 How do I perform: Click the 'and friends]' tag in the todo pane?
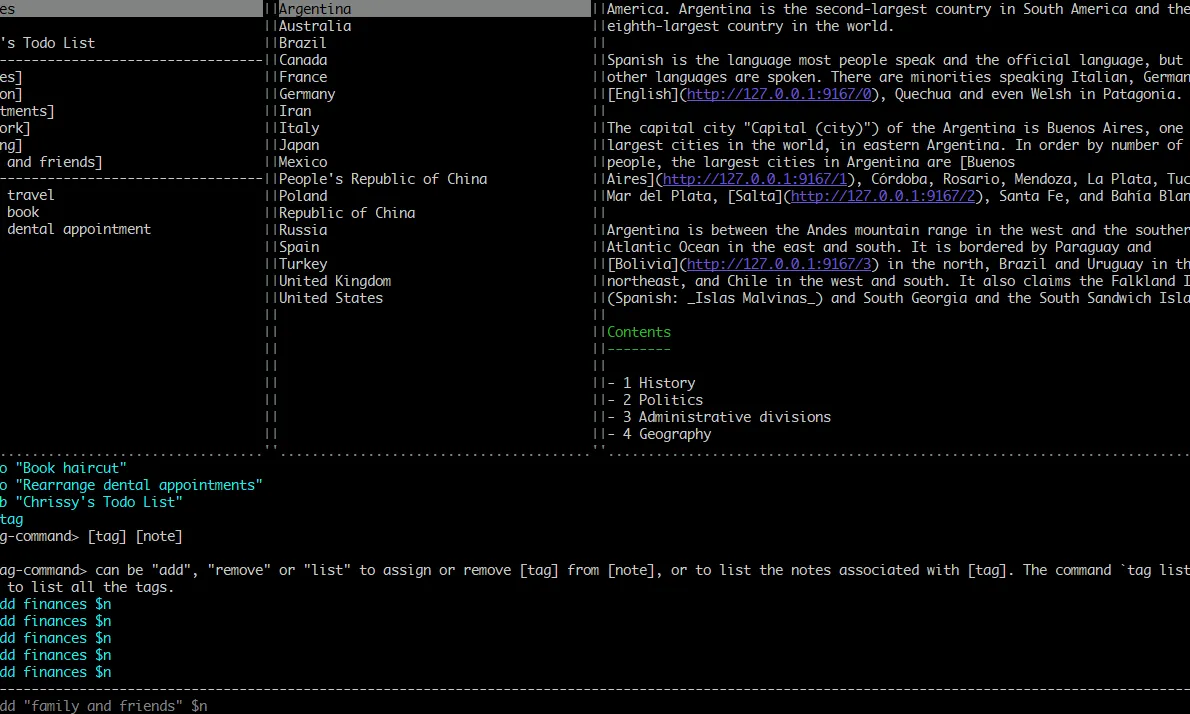[x=55, y=162]
